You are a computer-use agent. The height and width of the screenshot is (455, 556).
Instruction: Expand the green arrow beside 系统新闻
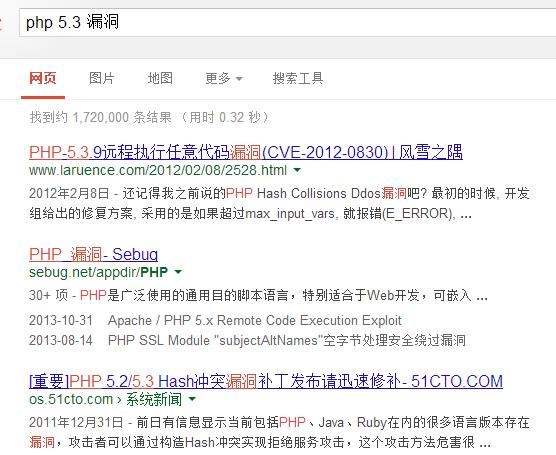coord(192,399)
